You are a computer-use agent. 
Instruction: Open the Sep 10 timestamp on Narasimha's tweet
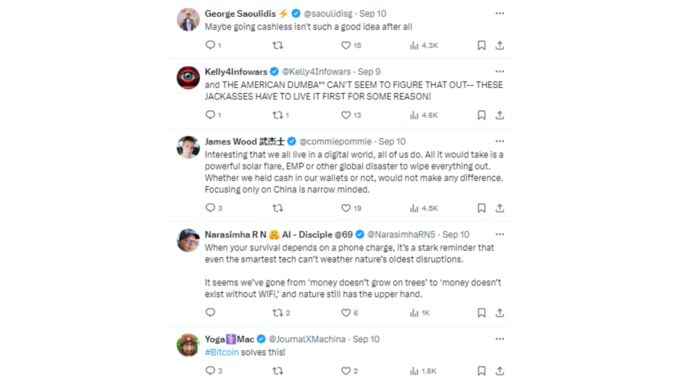click(x=455, y=235)
